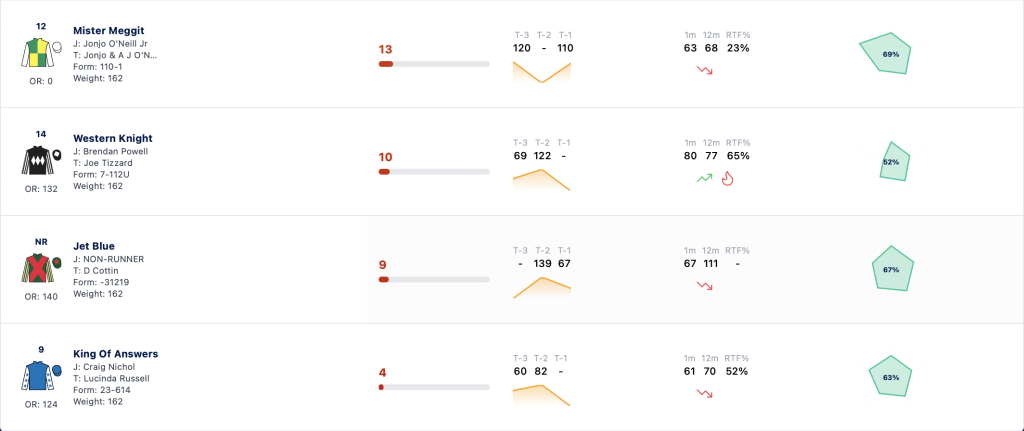Click the rating bar showing 4 for King Of Answers

[434, 387]
